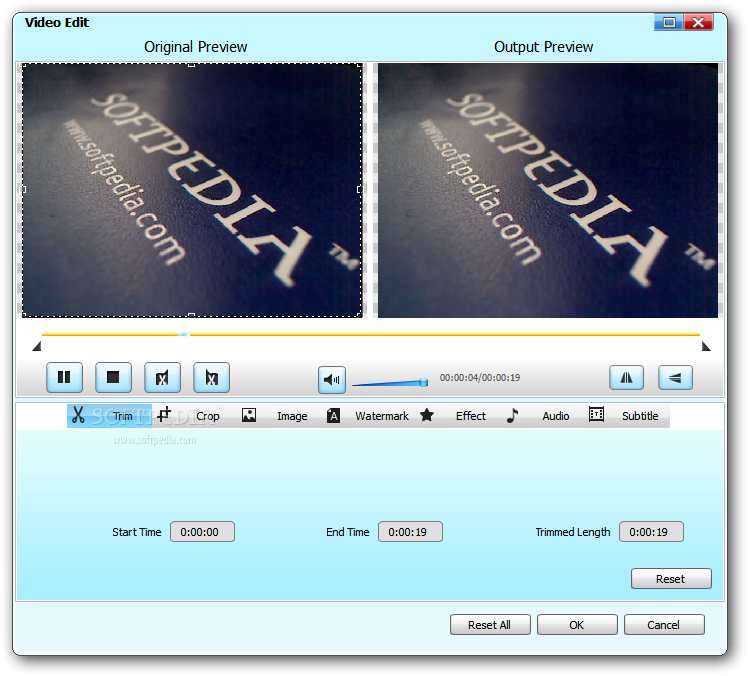Click the Start Time field

[202, 531]
